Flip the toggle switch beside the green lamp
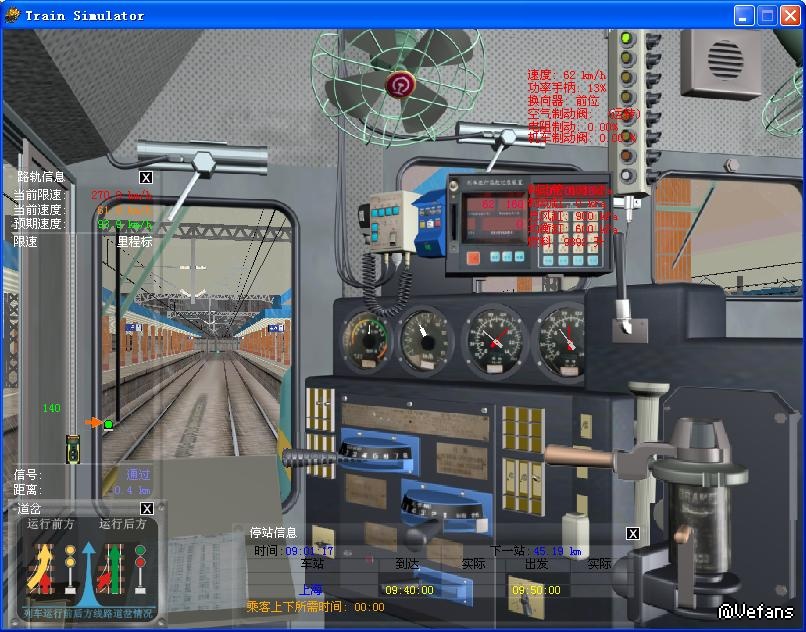 pyautogui.click(x=652, y=40)
